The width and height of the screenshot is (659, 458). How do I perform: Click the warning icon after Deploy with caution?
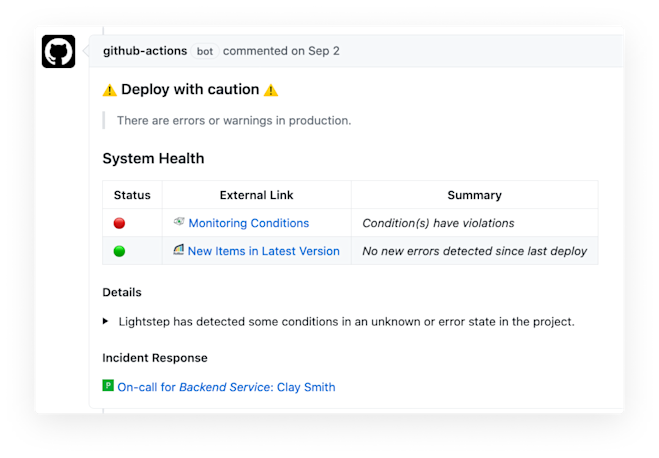click(x=271, y=90)
